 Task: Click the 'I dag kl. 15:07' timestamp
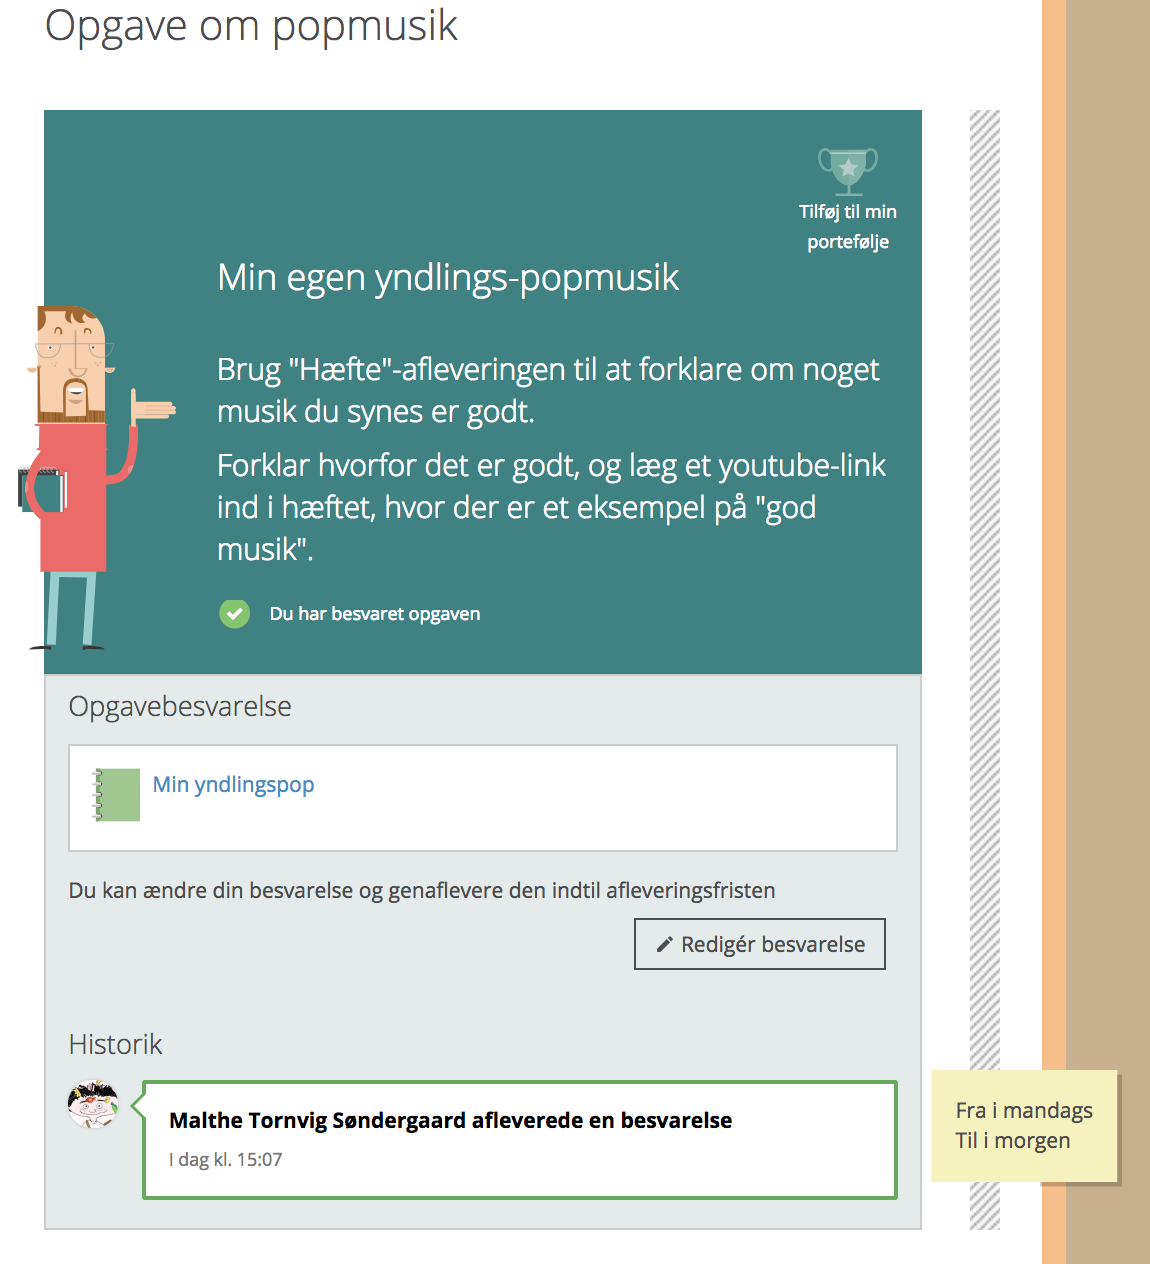[x=226, y=1160]
